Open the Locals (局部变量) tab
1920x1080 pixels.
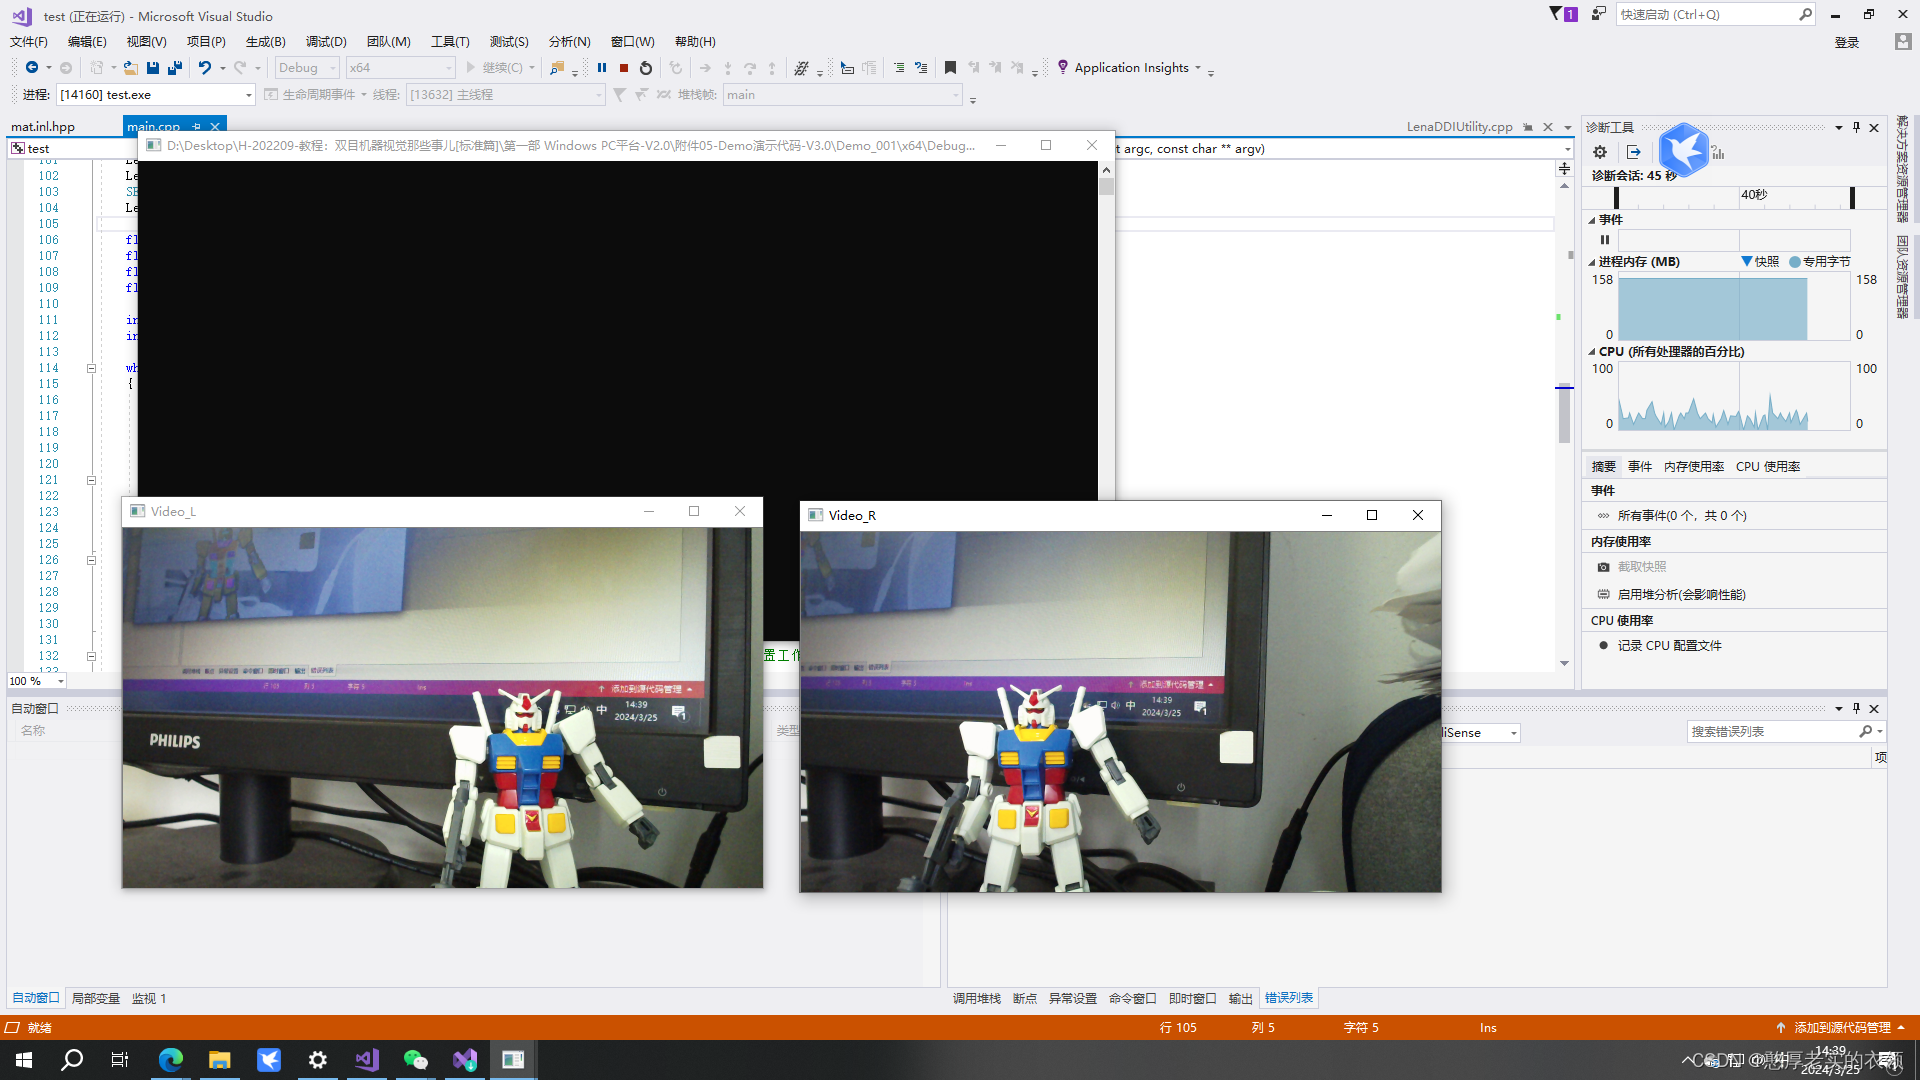(x=96, y=999)
